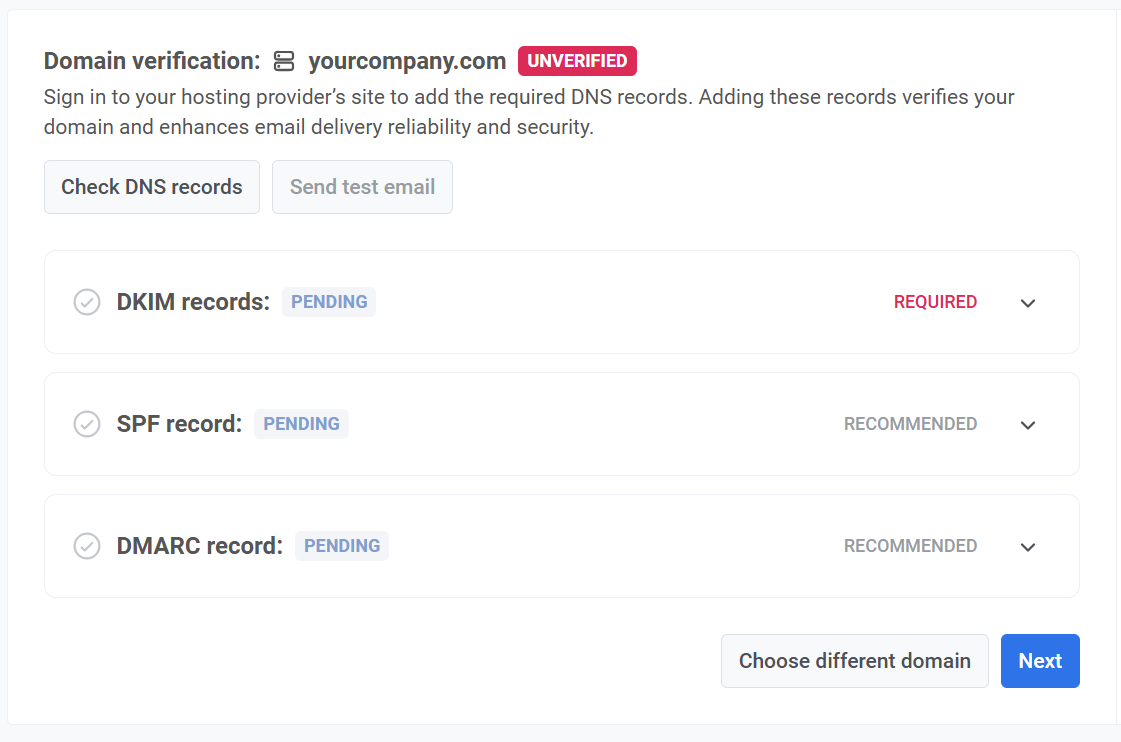The width and height of the screenshot is (1121, 742).
Task: Click the red UNVERIFIED status badge
Action: point(577,61)
